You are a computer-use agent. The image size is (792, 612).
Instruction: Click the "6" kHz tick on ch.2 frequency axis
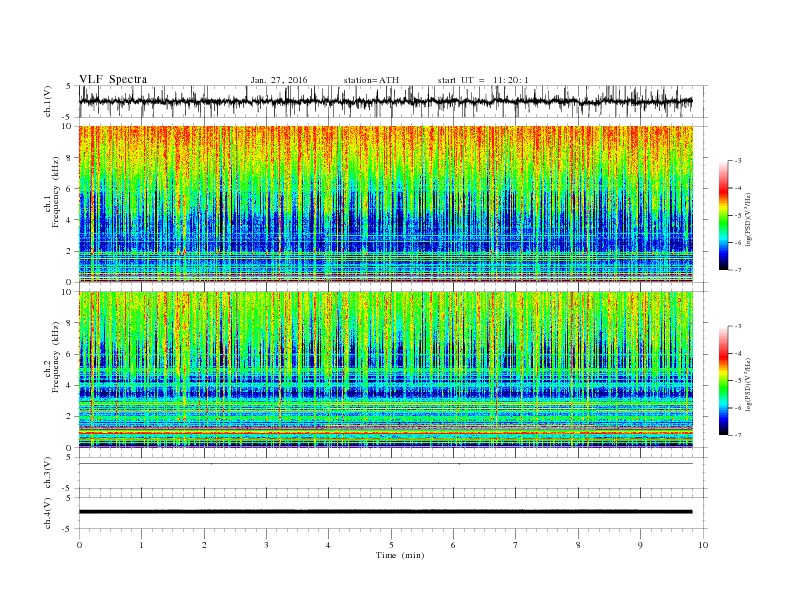(70, 354)
